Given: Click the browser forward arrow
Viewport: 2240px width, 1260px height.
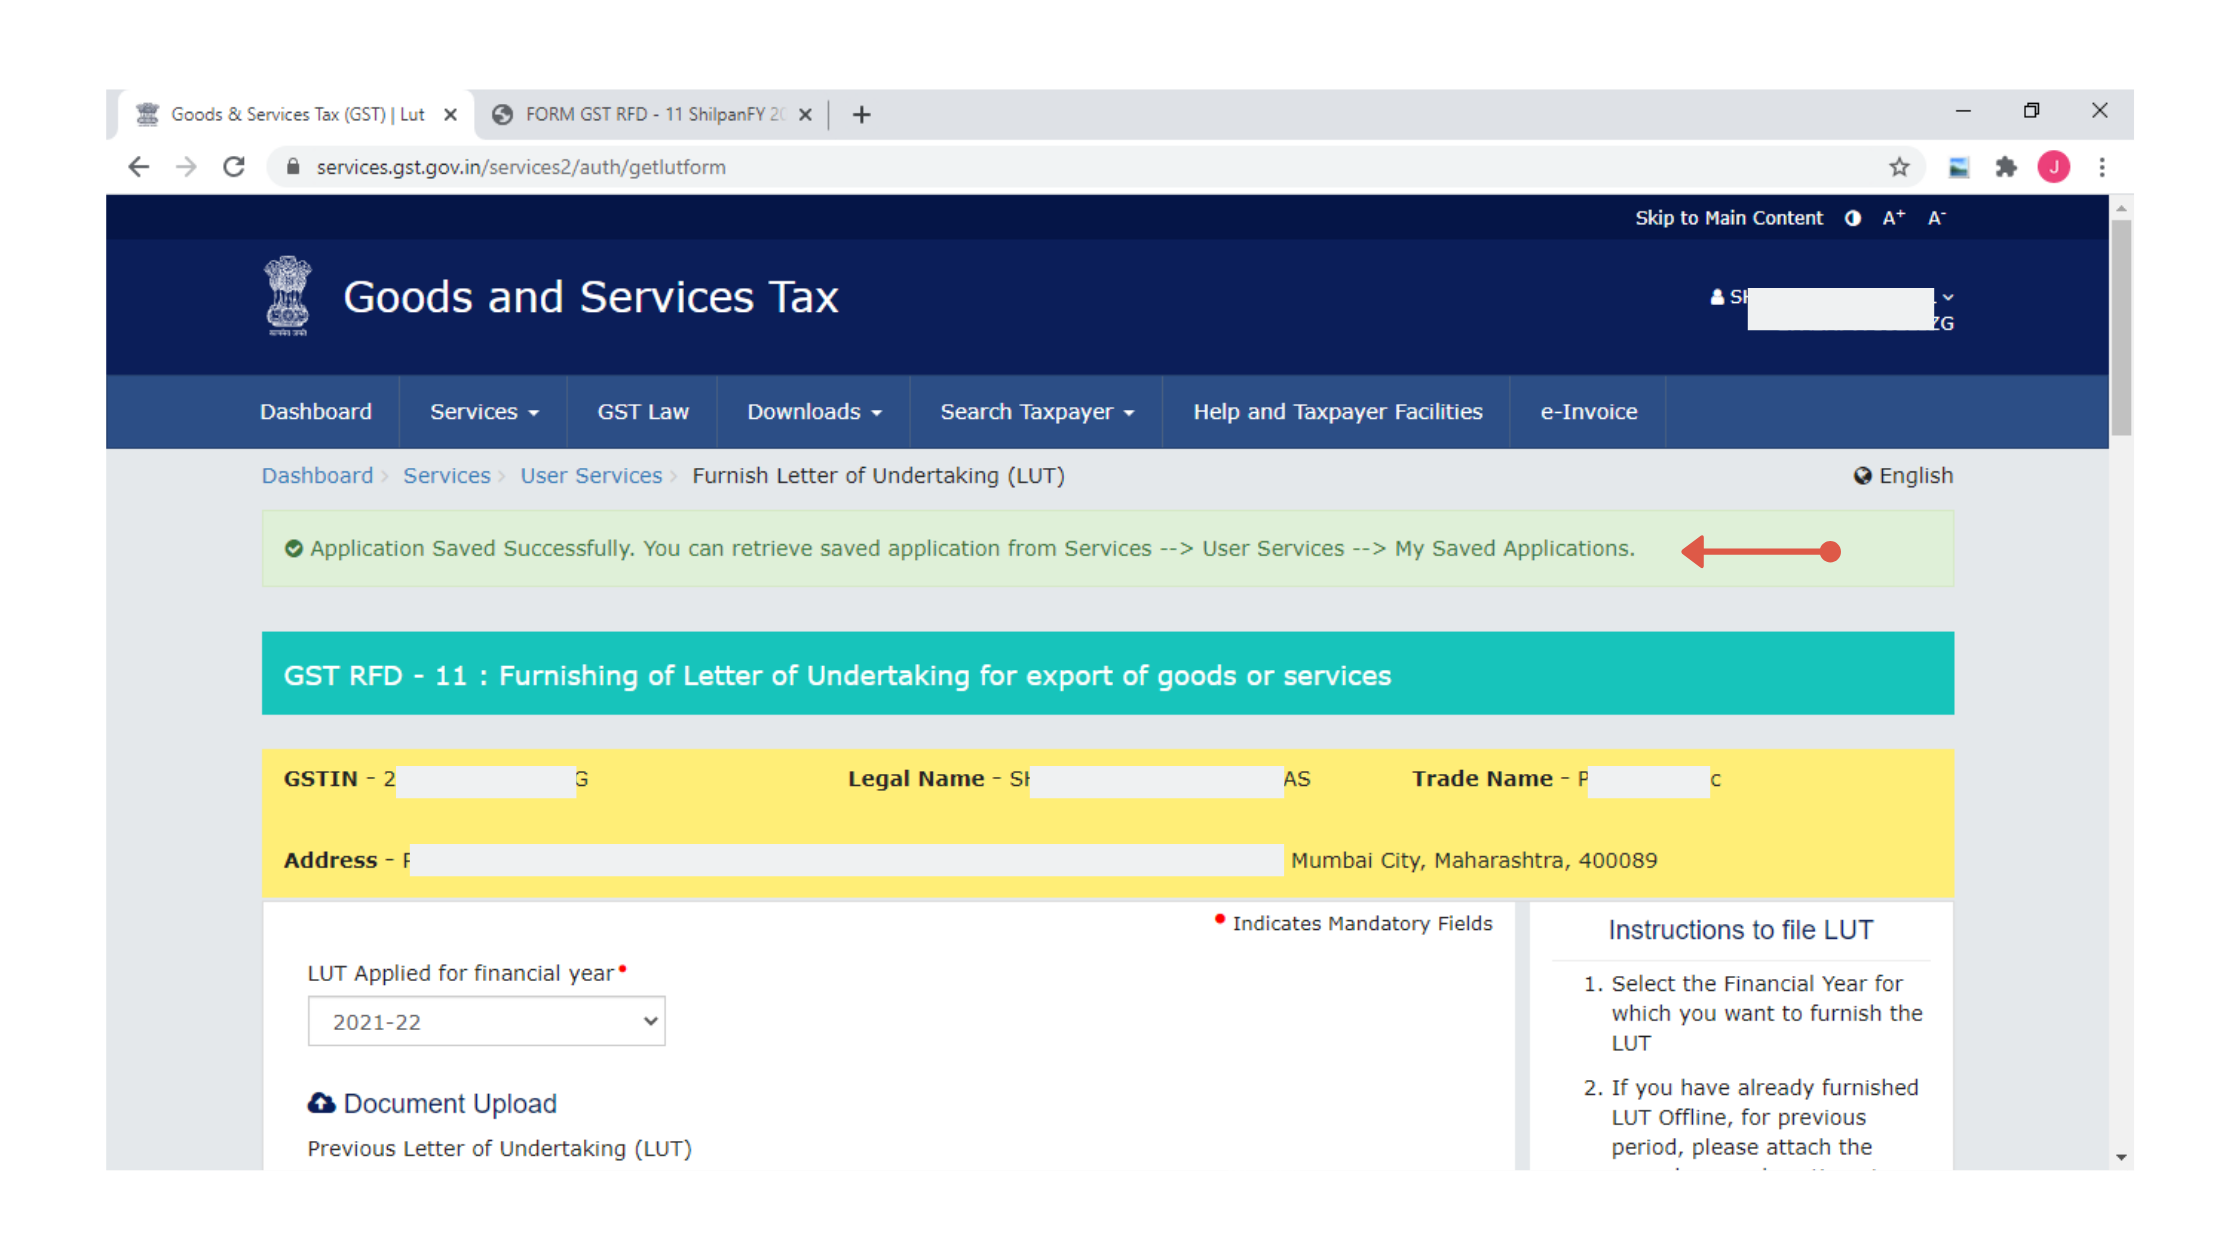Looking at the screenshot, I should click(186, 167).
